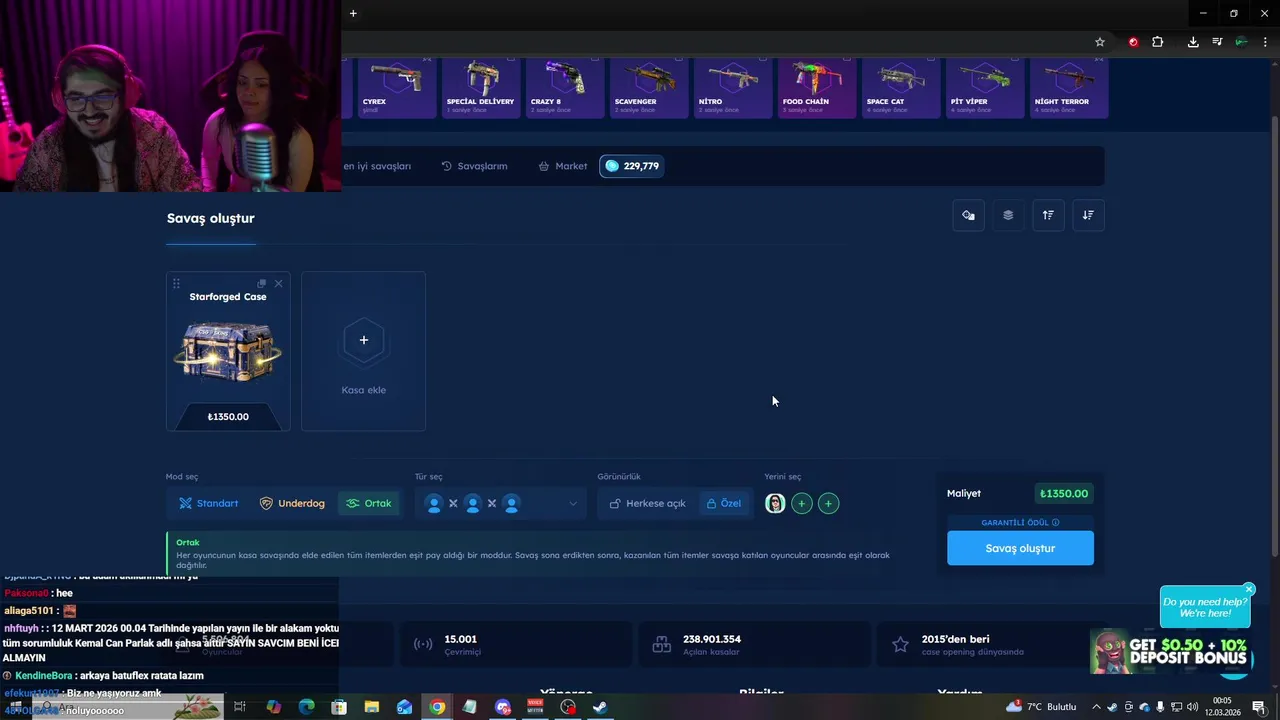Click the ₺1350.00 cost value badge
Screen dimensions: 1280x720
(x=1064, y=493)
